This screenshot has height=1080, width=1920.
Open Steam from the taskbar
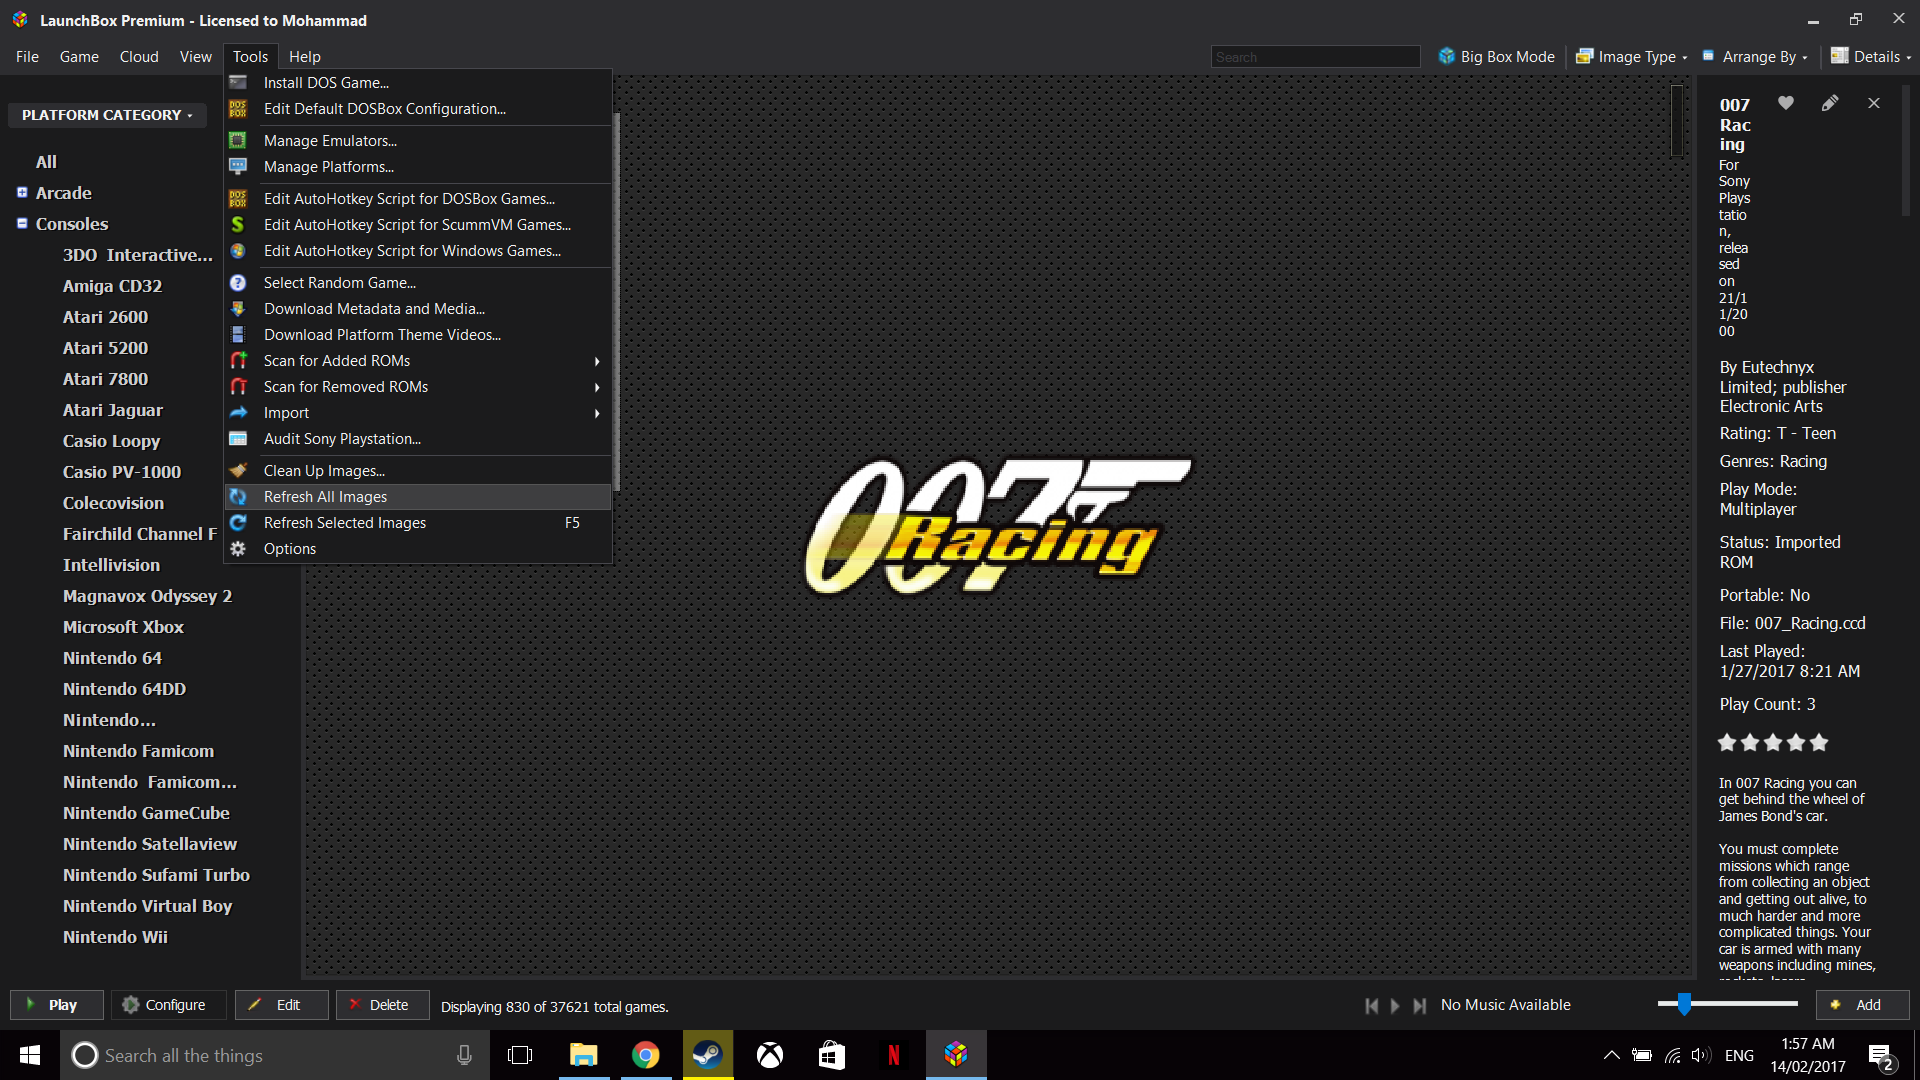tap(708, 1055)
